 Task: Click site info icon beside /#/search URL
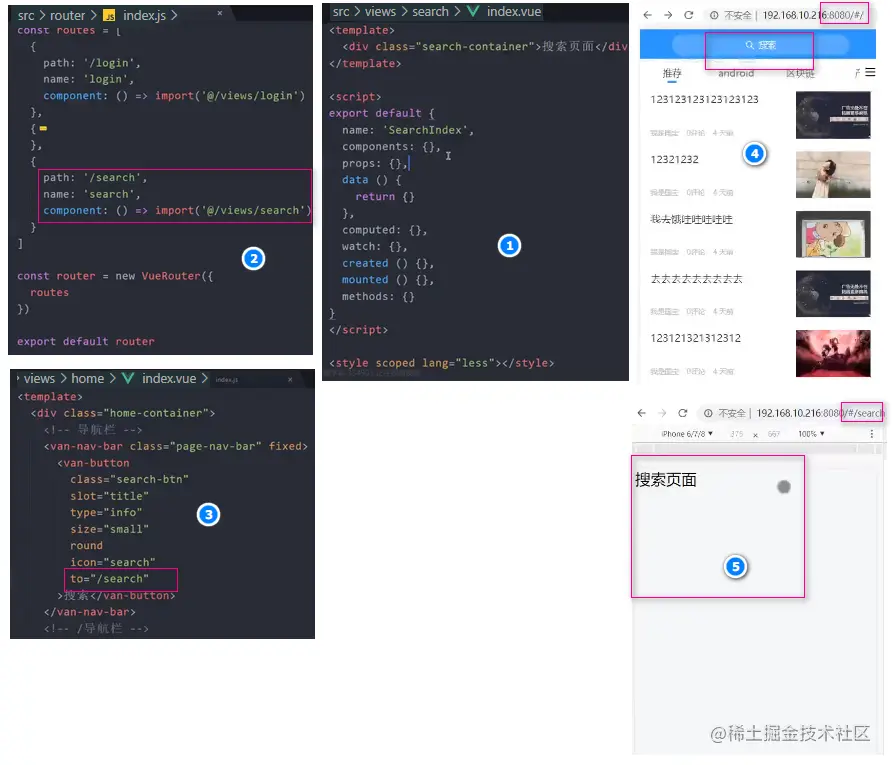click(708, 413)
